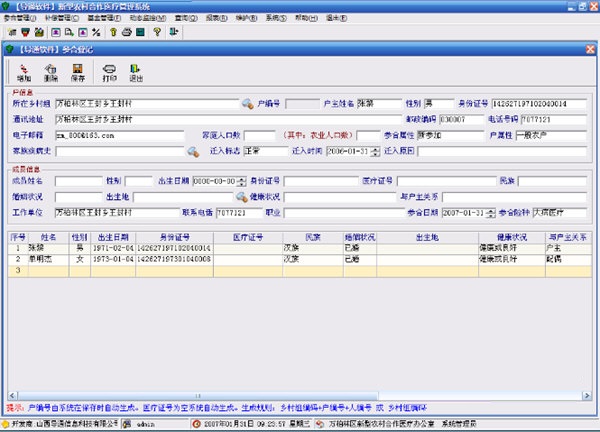Open the 查询 menu

pyautogui.click(x=186, y=18)
